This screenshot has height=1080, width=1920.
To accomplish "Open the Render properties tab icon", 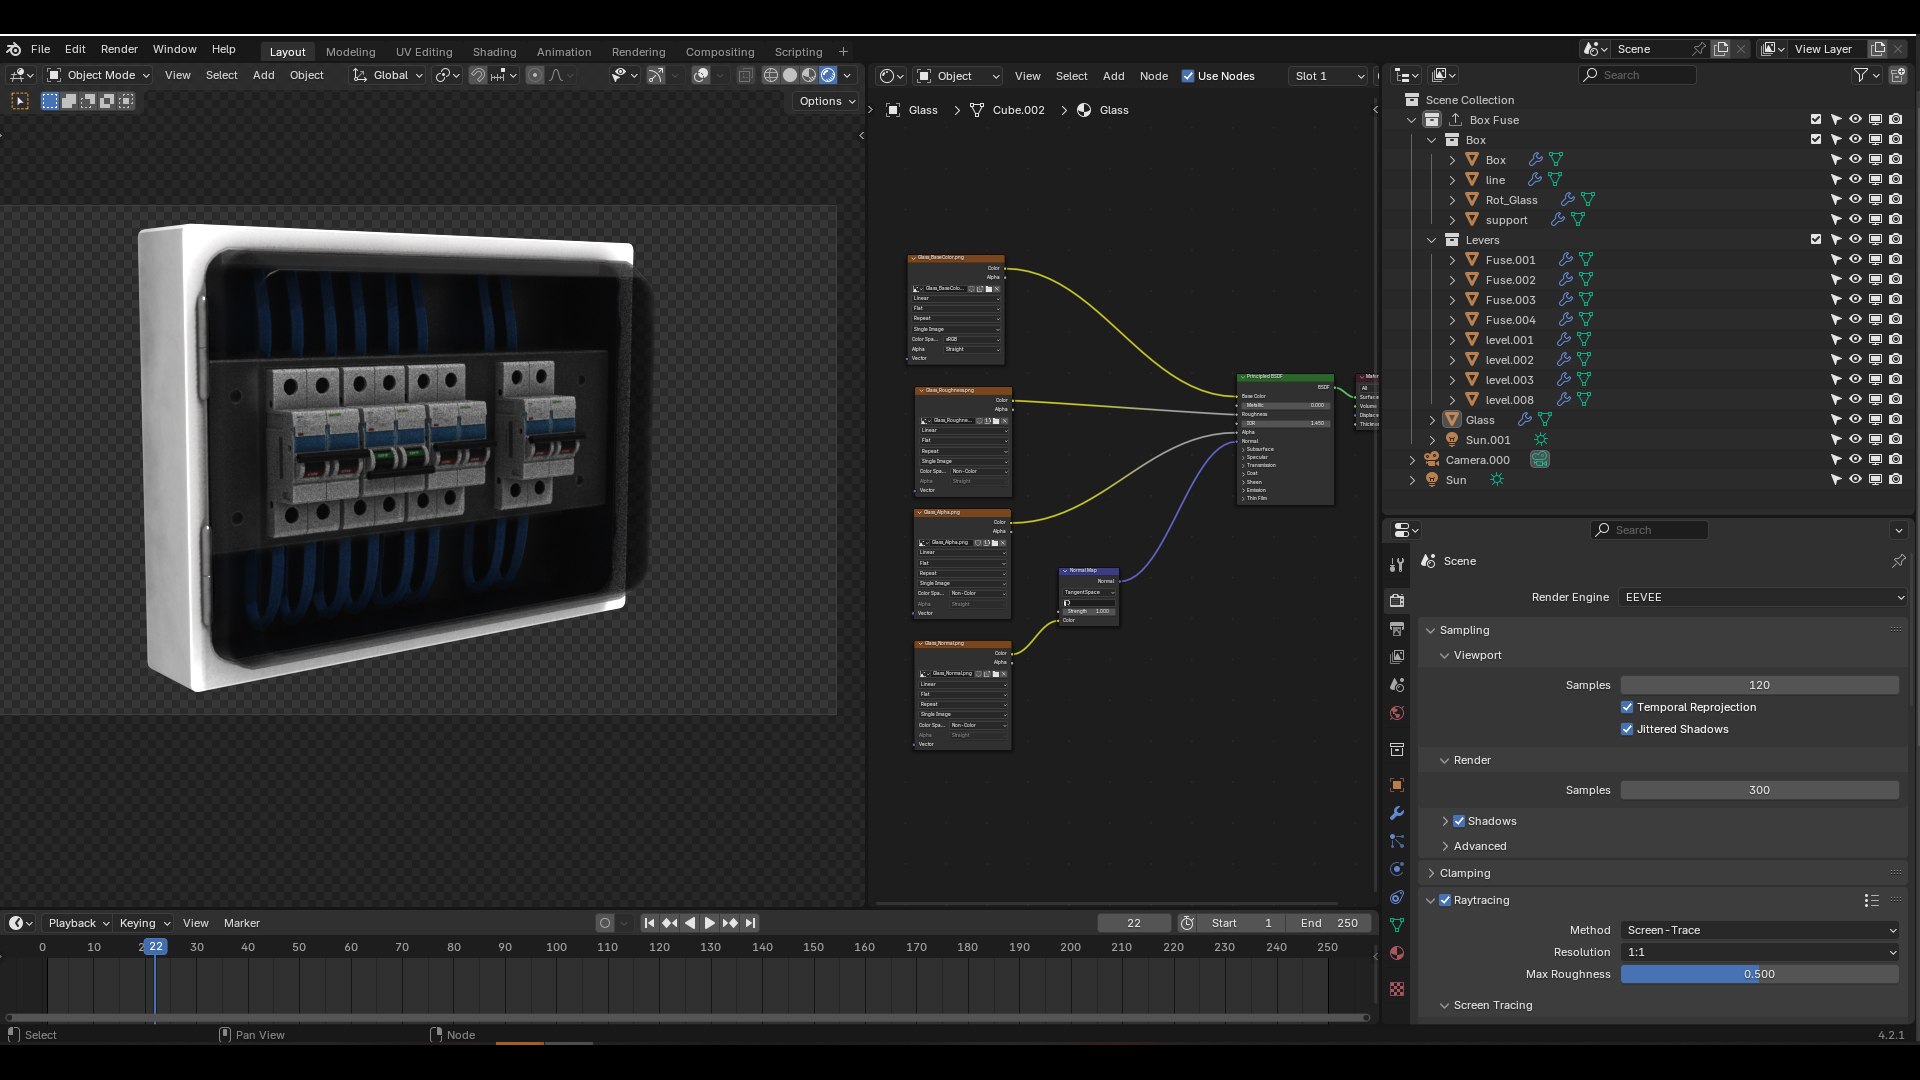I will tap(1397, 601).
